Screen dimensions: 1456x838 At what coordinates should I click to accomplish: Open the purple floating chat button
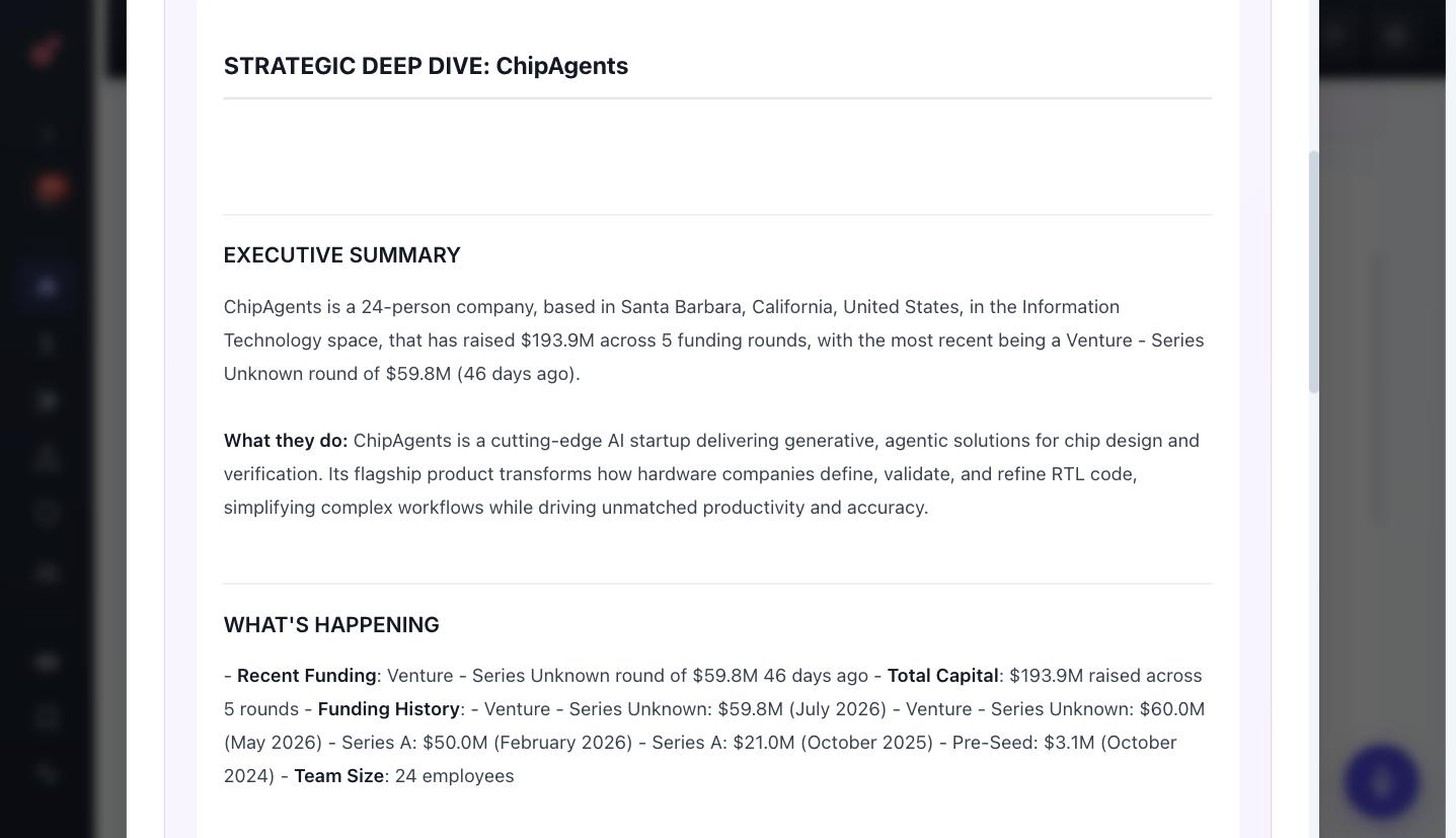coord(1382,782)
